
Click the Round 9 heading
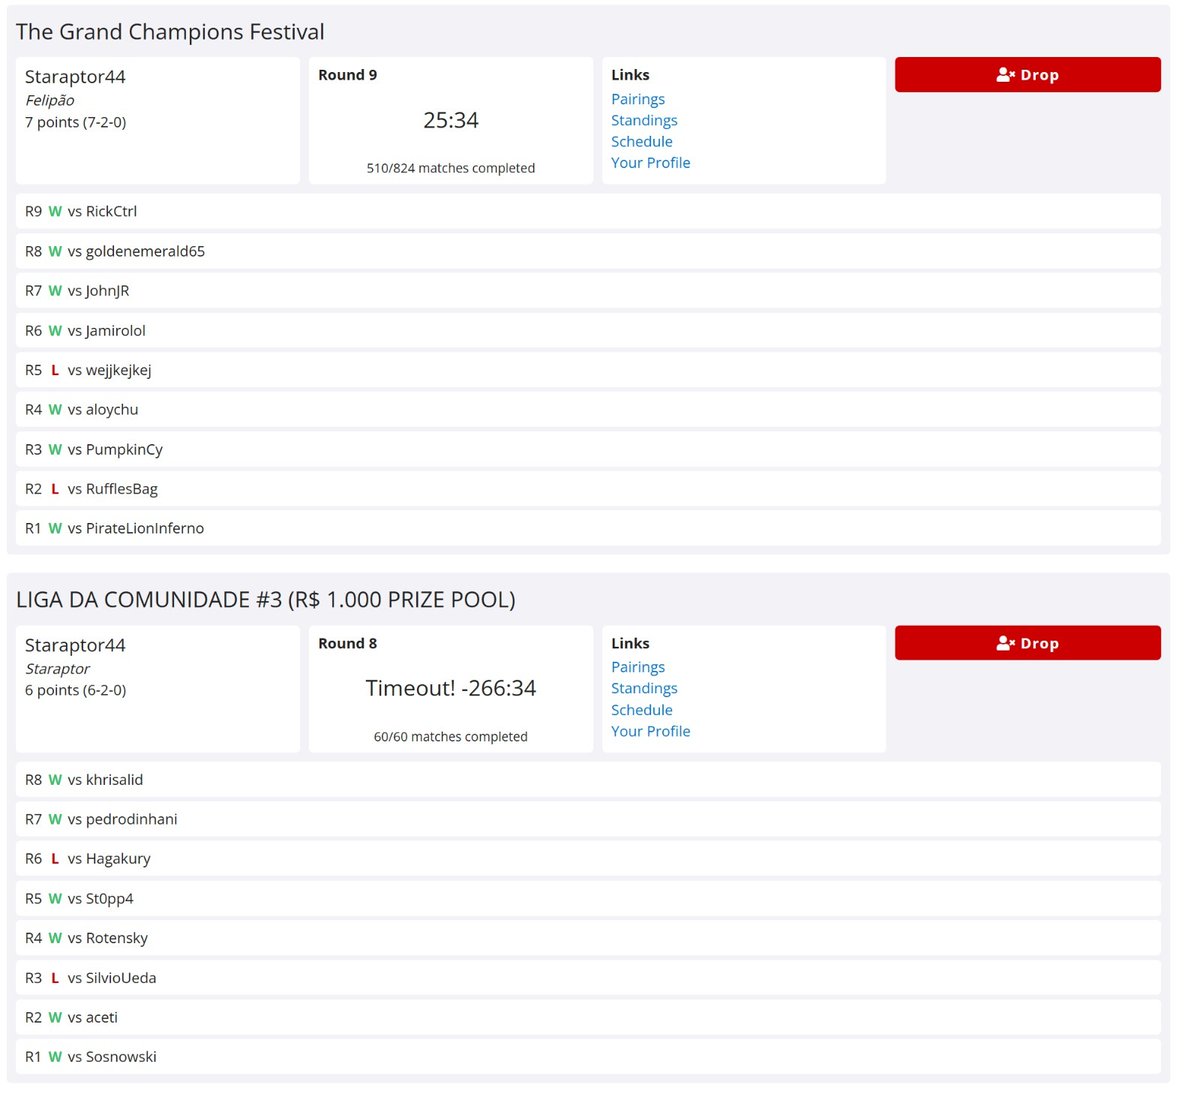point(348,75)
